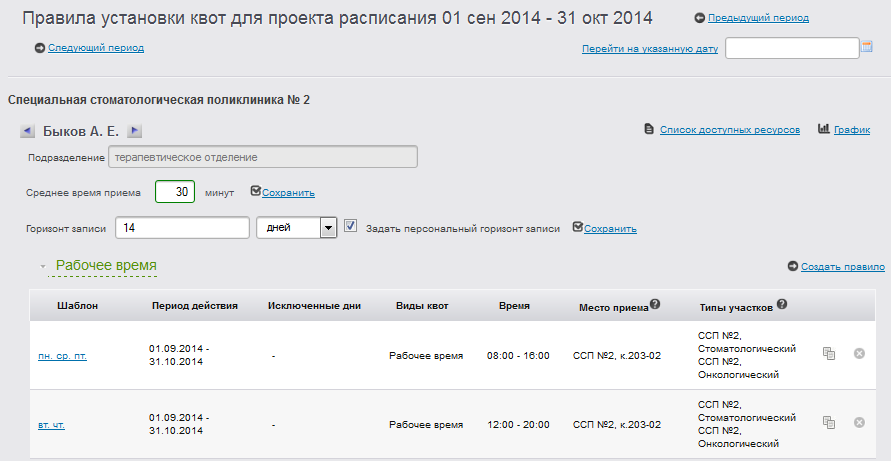Image resolution: width=891 pixels, height=461 pixels.
Task: Toggle personal booking horizon checkbox
Action: (351, 226)
